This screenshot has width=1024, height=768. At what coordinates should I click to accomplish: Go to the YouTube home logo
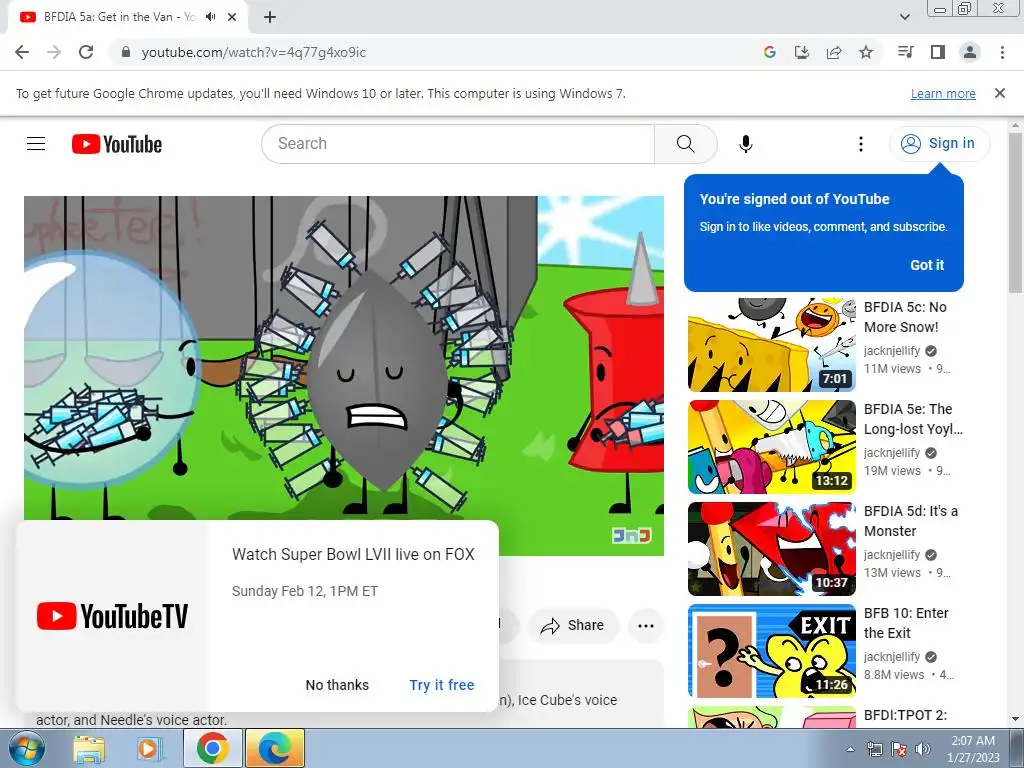tap(117, 144)
